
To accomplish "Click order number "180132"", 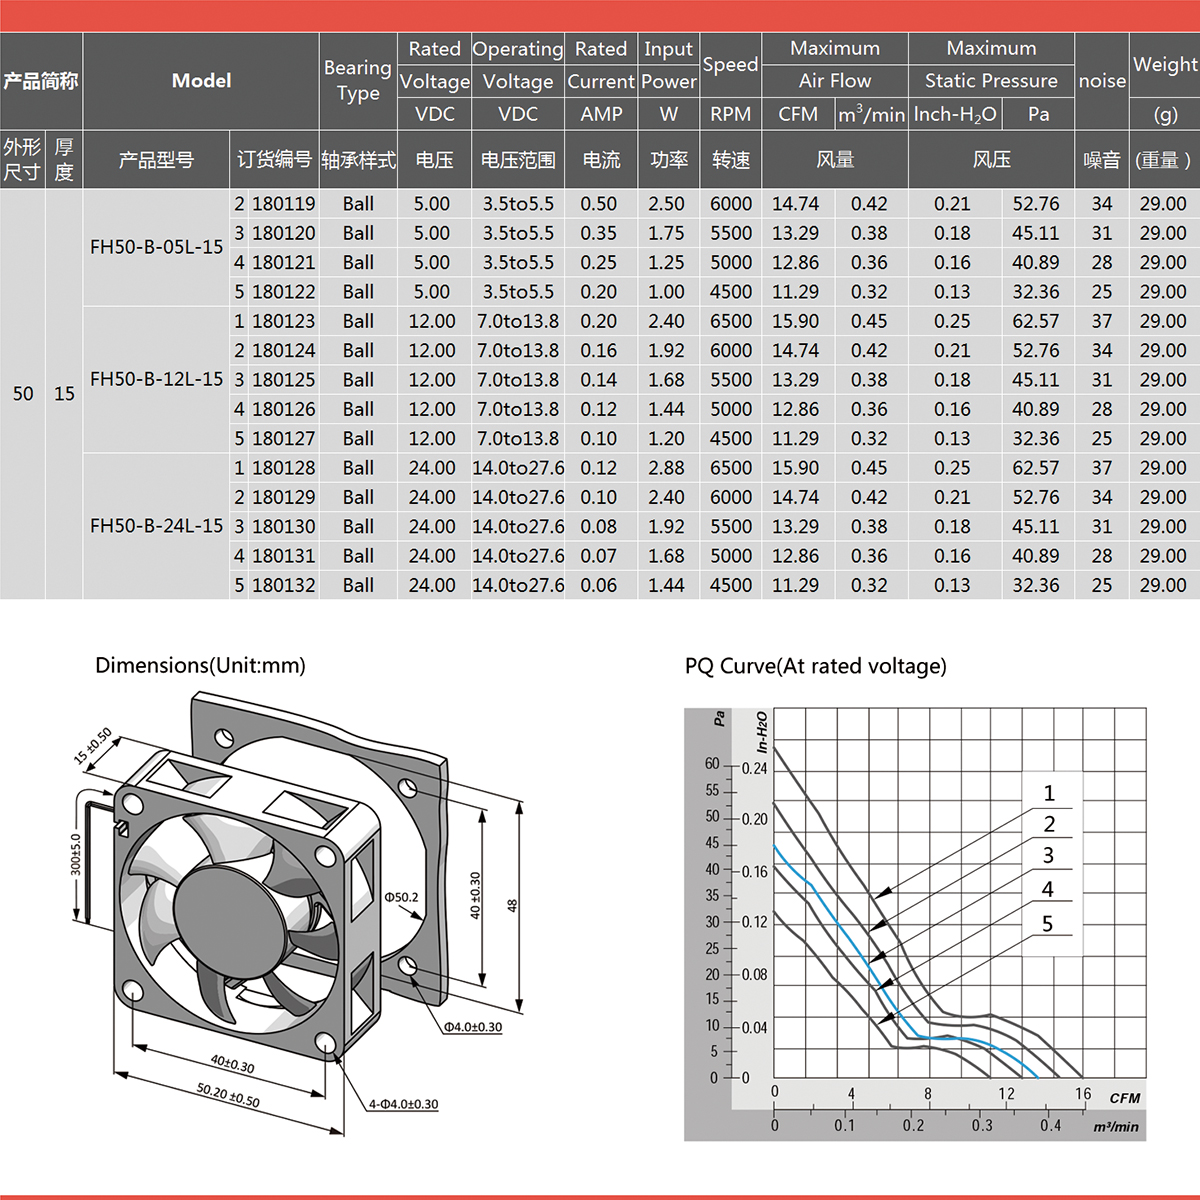I will point(284,585).
